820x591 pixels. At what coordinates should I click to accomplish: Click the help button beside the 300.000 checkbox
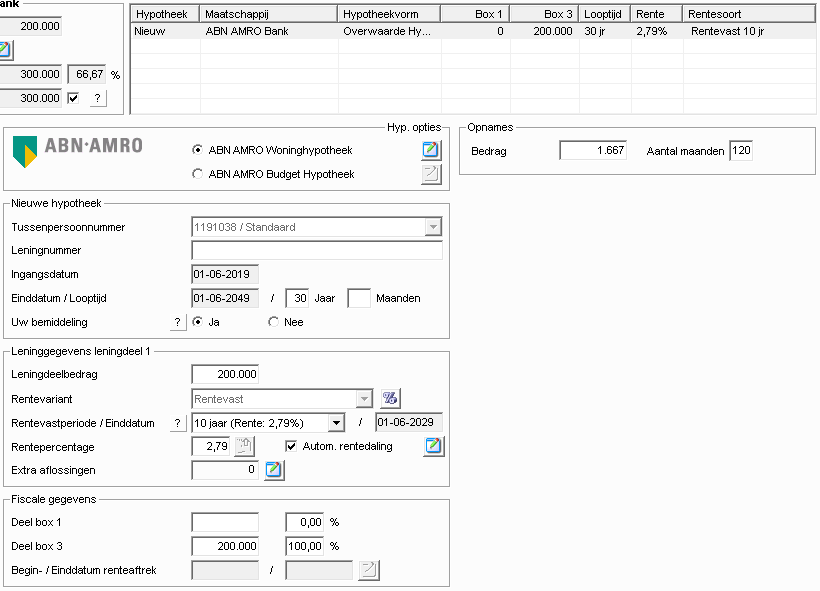tap(98, 98)
